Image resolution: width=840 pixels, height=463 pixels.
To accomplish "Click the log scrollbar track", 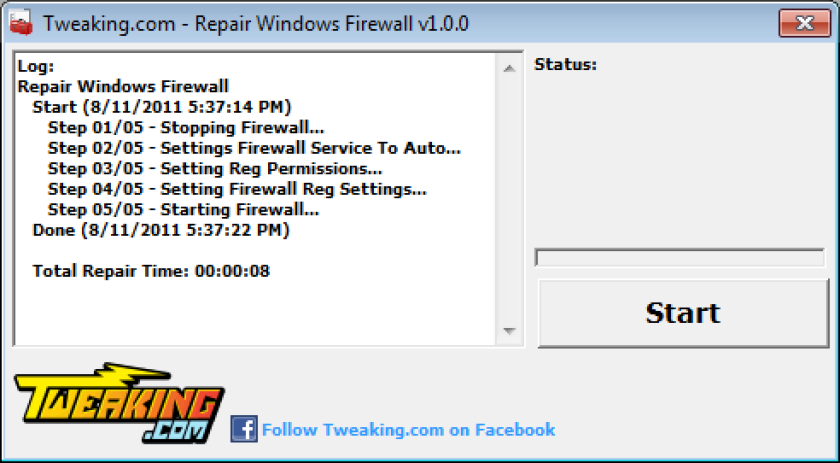I will [x=509, y=199].
